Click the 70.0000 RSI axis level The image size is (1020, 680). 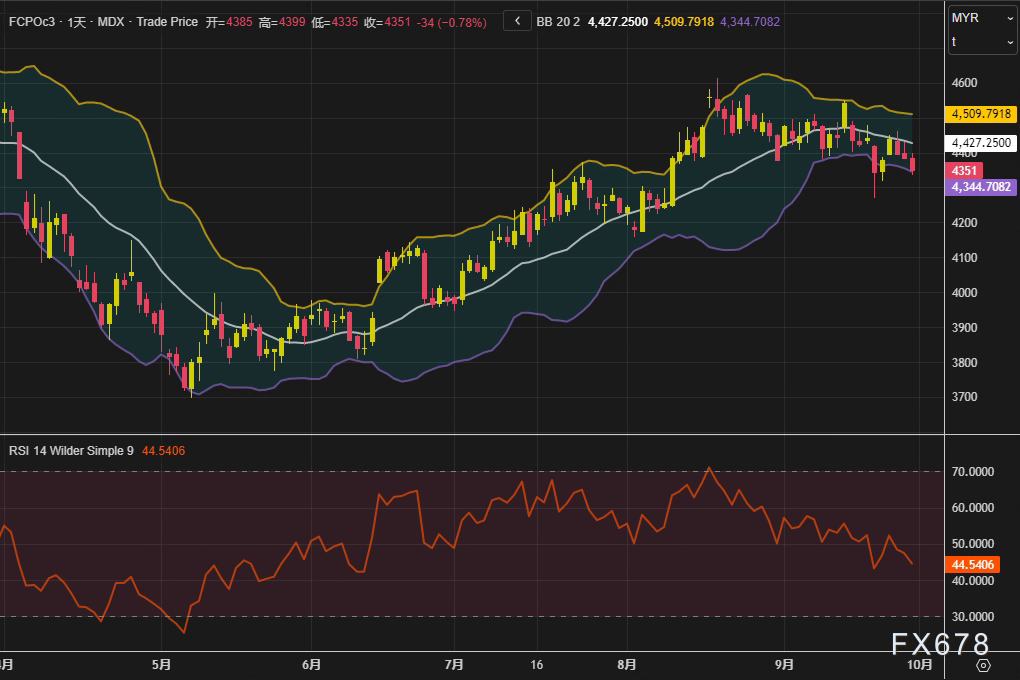pyautogui.click(x=973, y=471)
